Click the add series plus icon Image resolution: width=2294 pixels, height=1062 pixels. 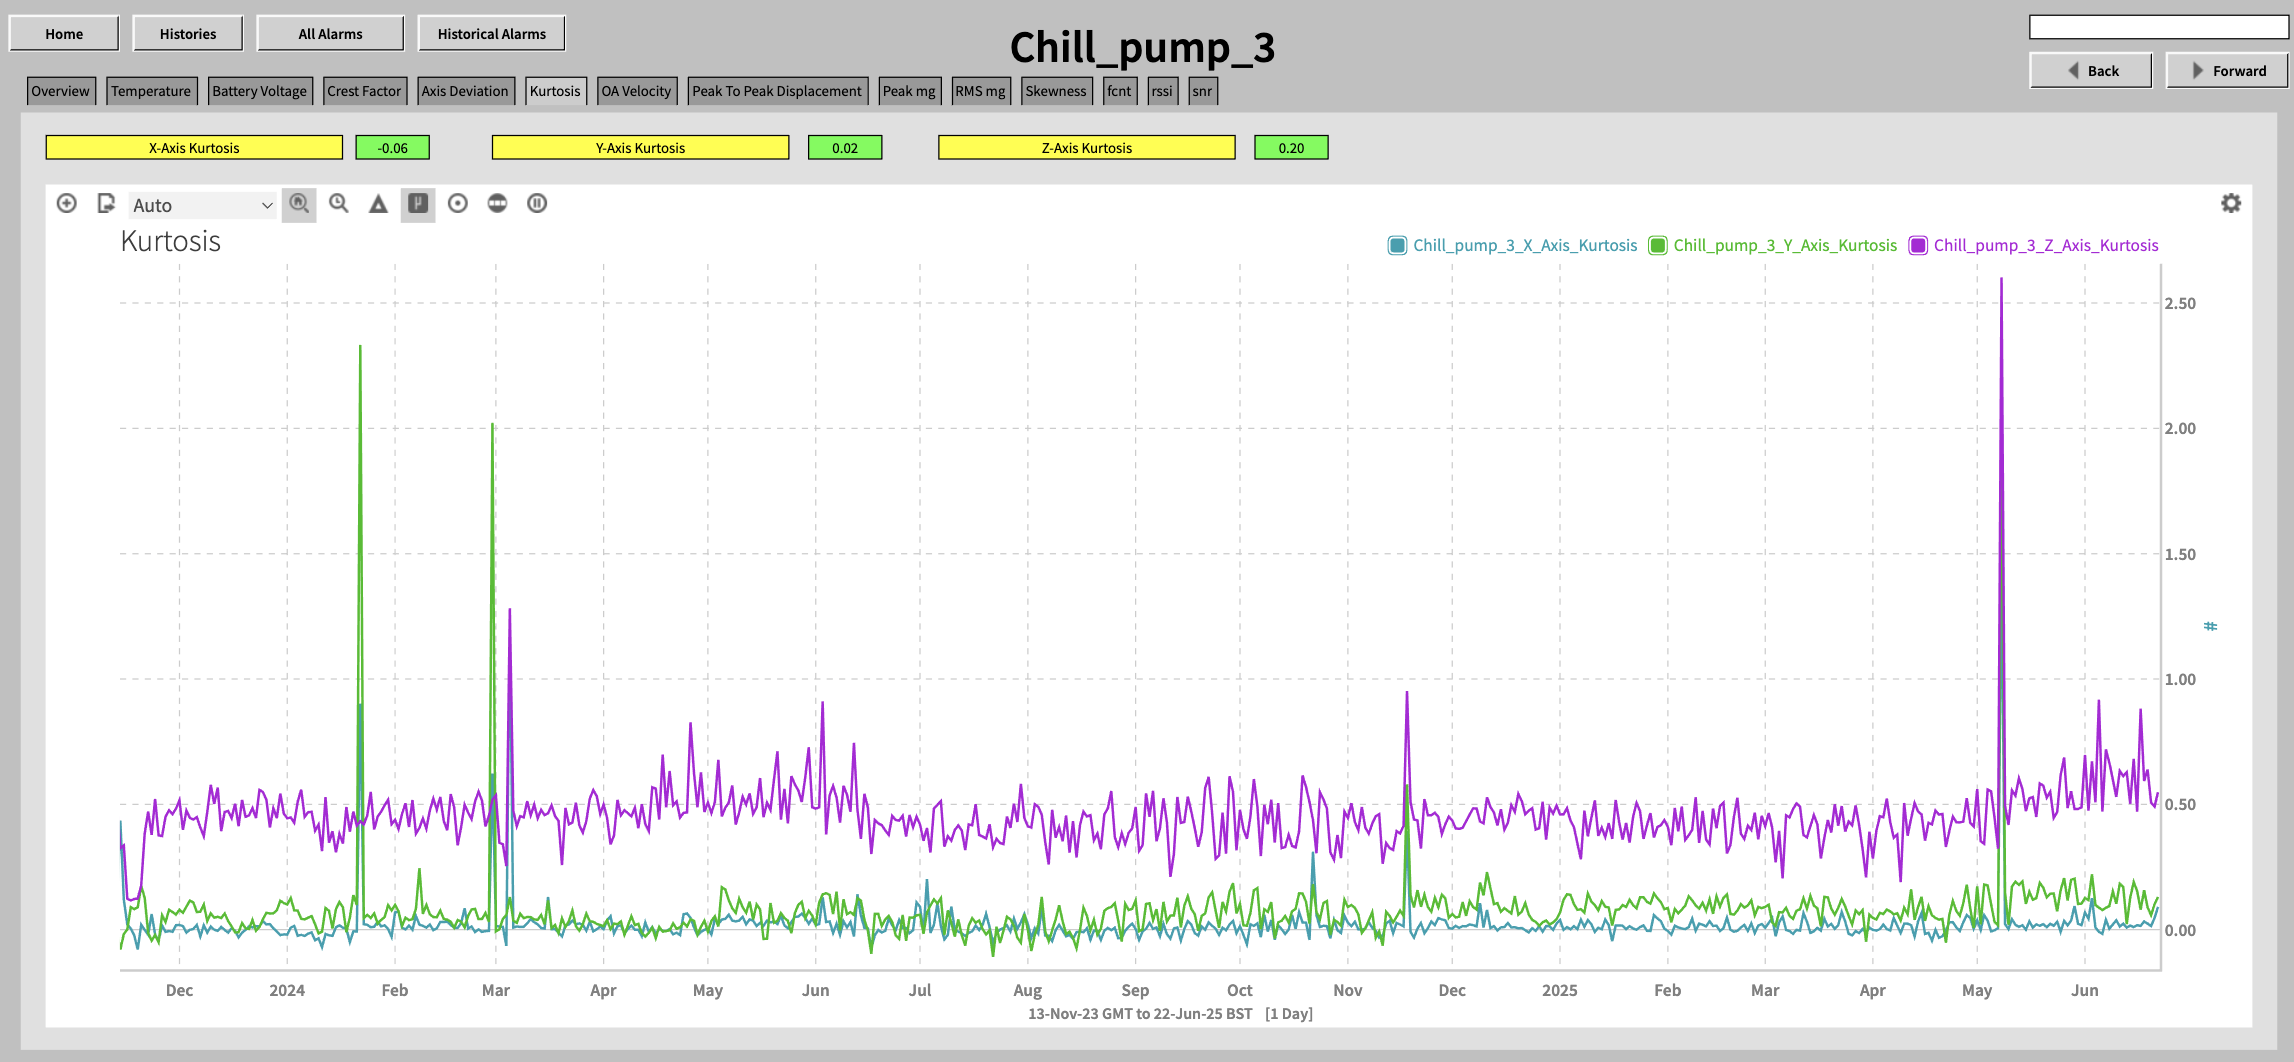[67, 204]
